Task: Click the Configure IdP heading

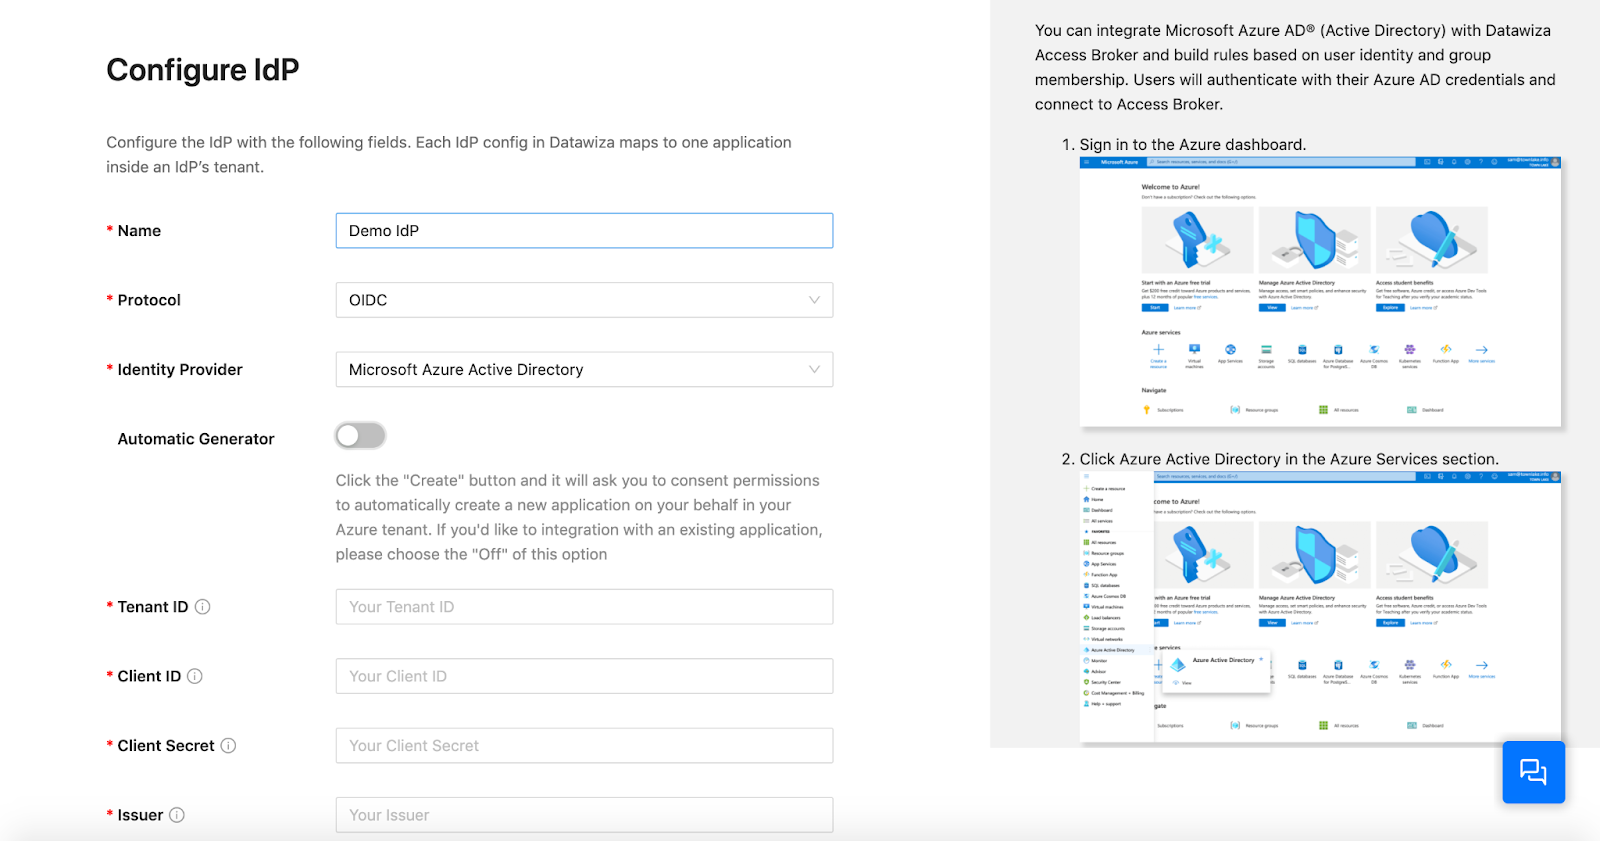Action: [203, 70]
